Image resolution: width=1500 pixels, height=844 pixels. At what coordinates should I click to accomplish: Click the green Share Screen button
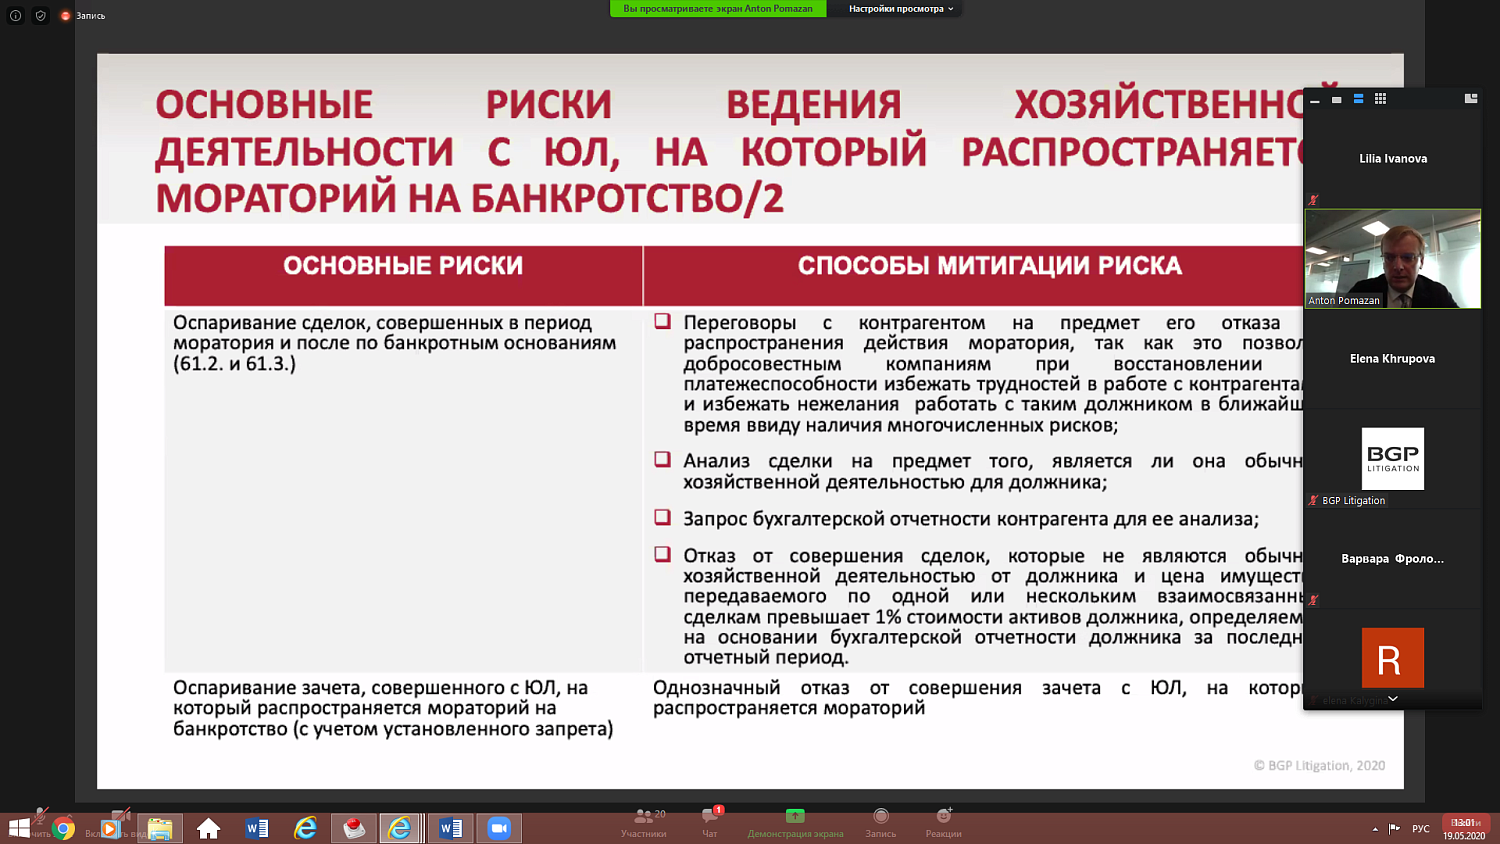click(795, 823)
